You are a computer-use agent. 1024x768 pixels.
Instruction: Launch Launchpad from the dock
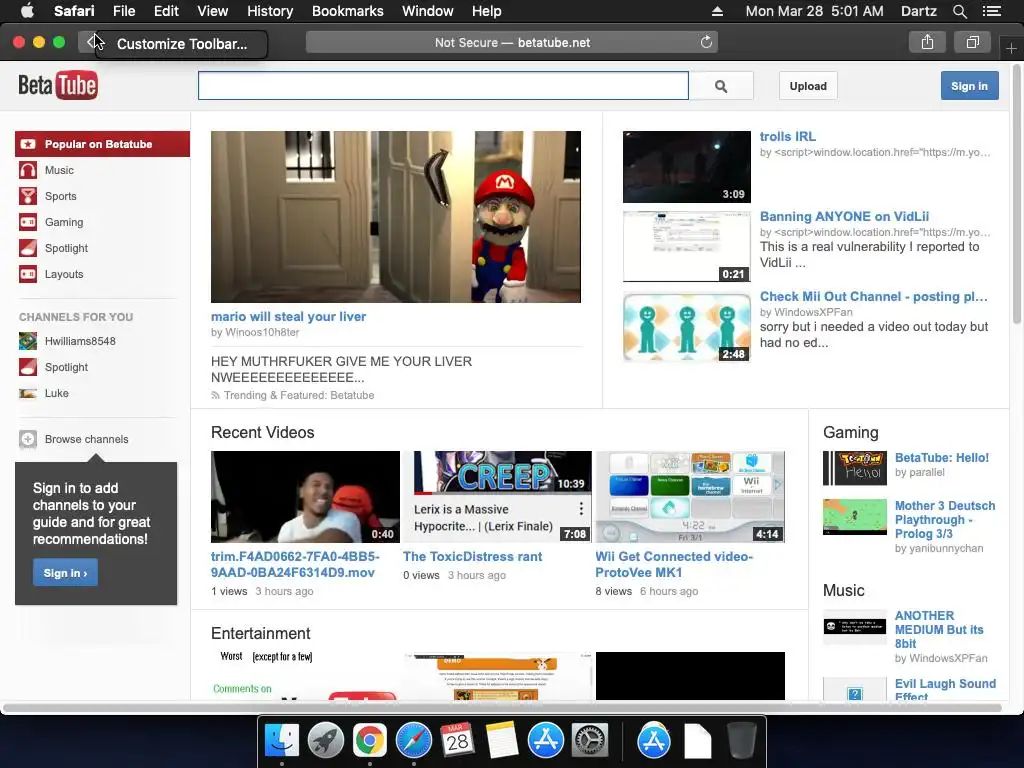[326, 741]
